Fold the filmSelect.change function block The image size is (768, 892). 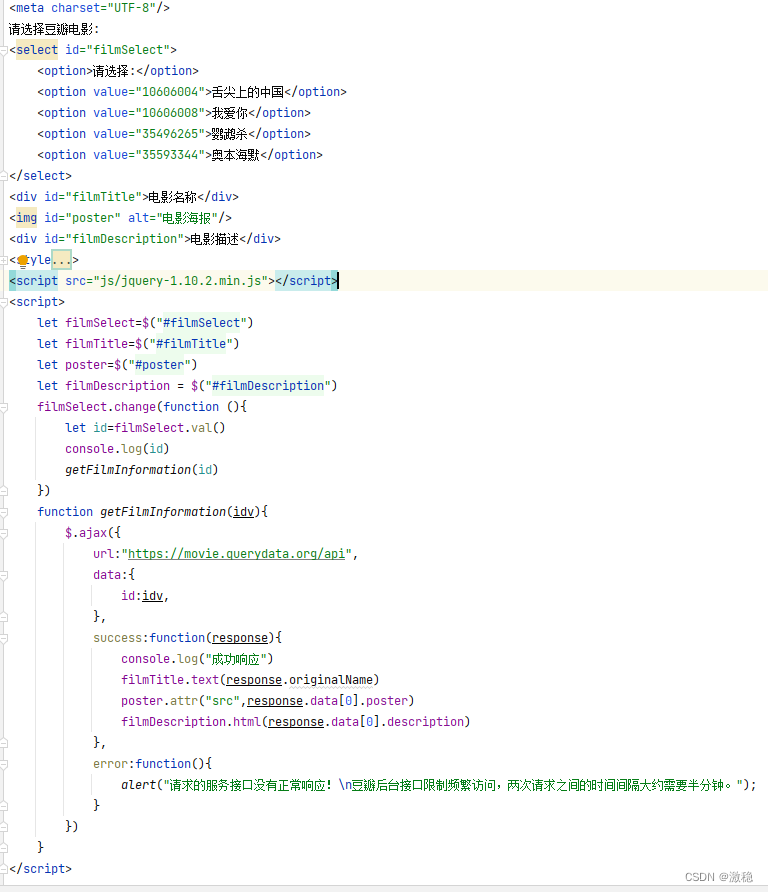click(x=4, y=407)
